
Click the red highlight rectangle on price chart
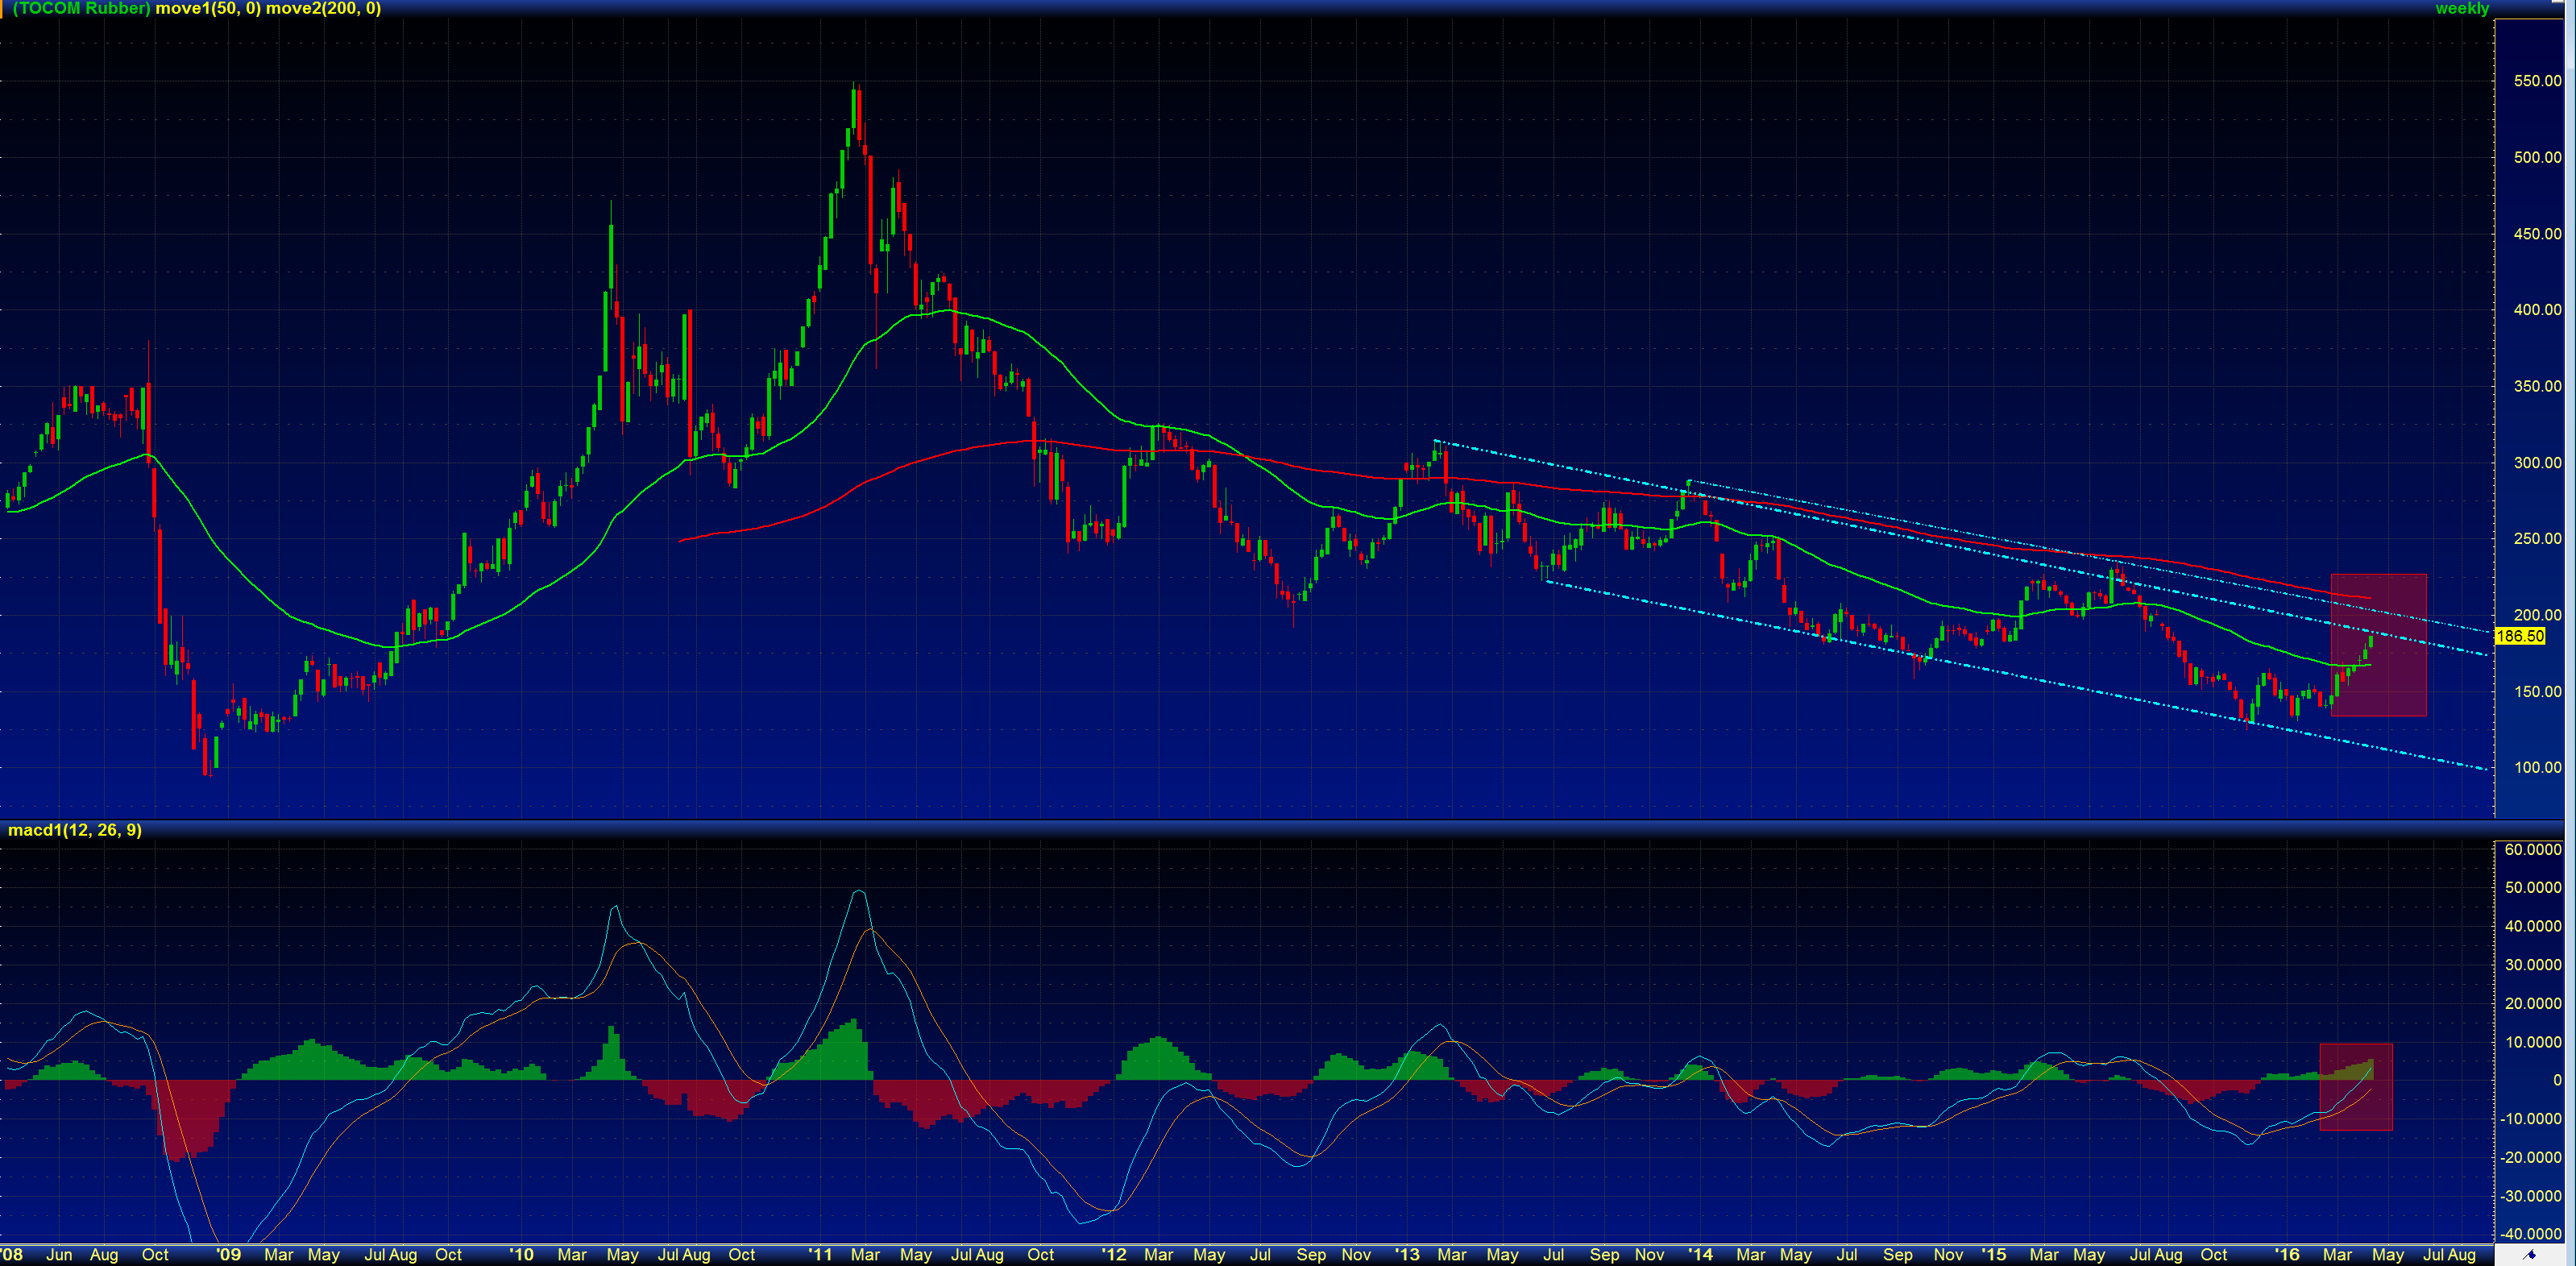point(2378,645)
